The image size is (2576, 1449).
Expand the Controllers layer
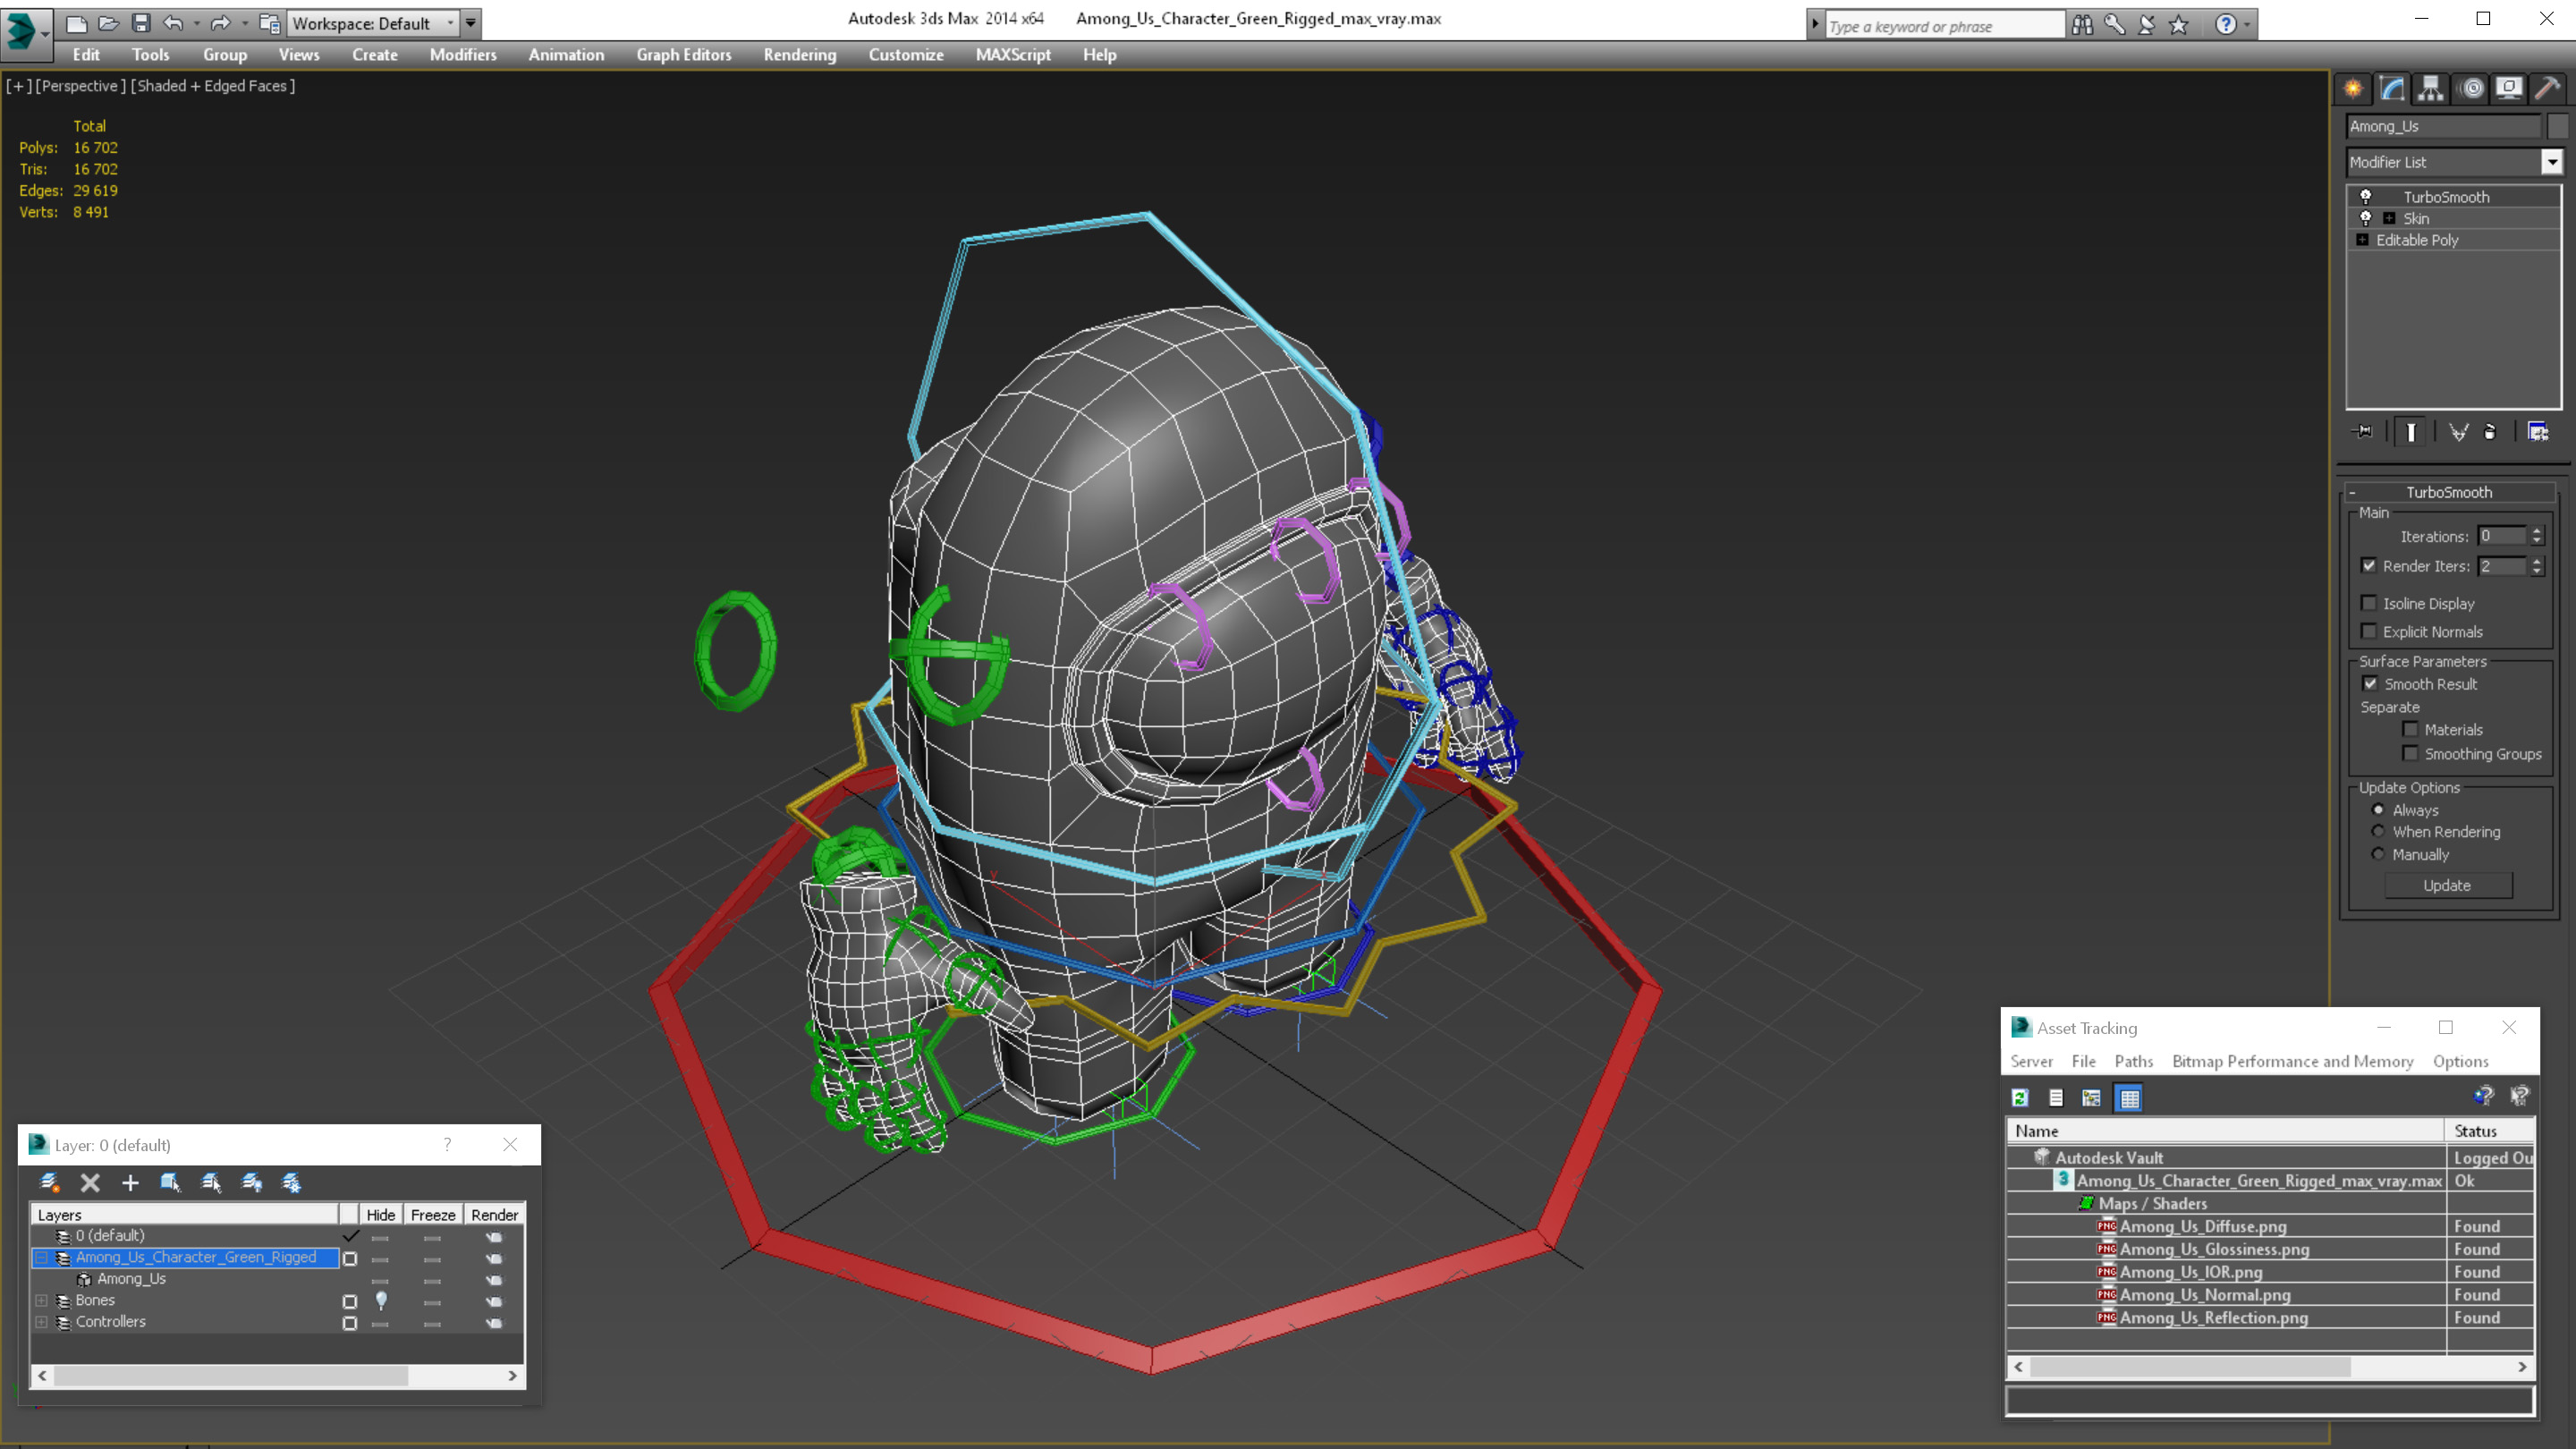pos(41,1322)
